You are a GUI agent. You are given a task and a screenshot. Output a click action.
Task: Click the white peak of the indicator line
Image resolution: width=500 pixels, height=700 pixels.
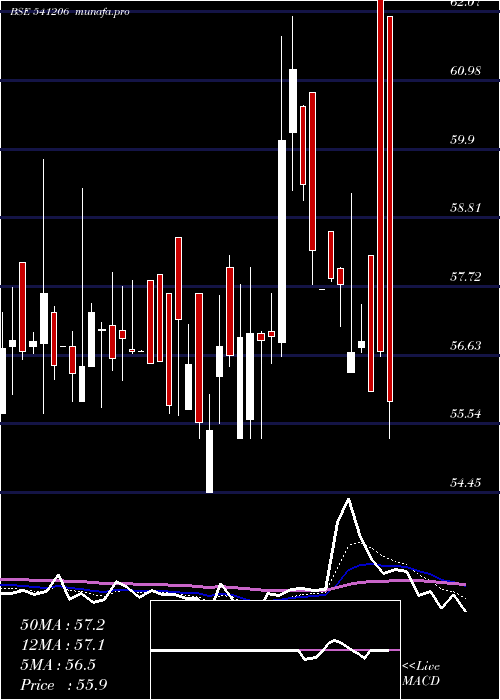348,500
